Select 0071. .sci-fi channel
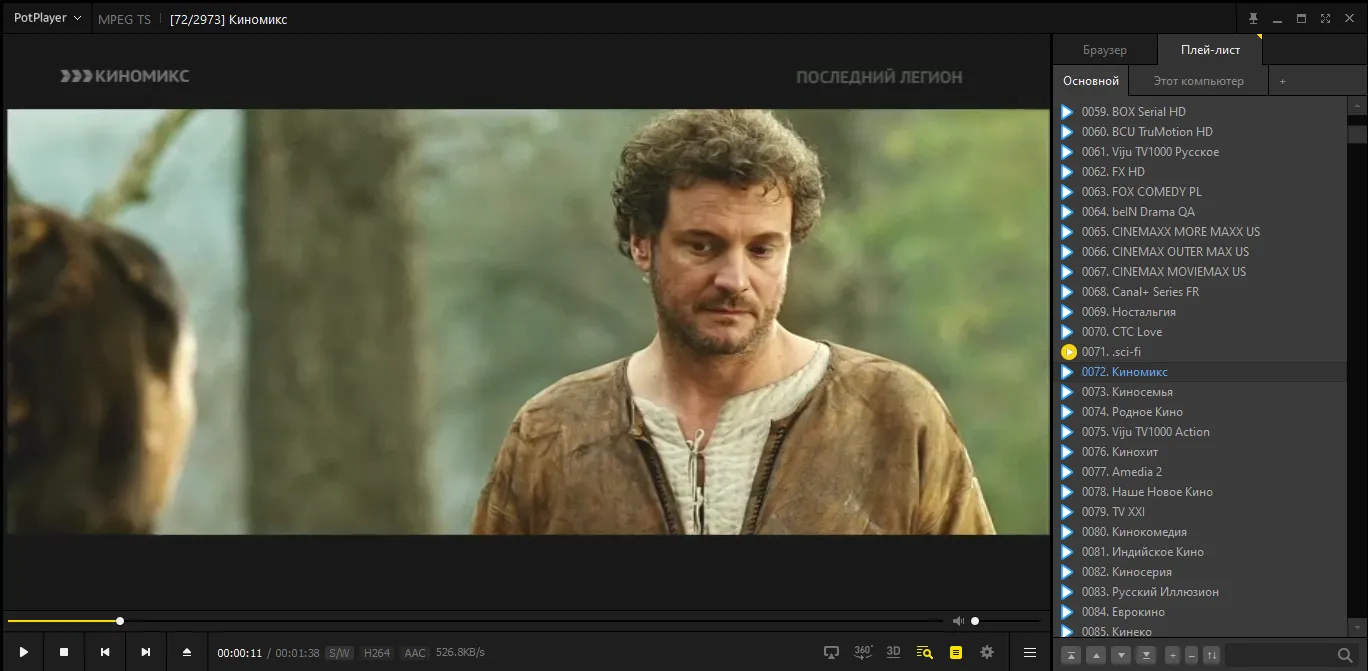Image resolution: width=1368 pixels, height=671 pixels. (1200, 352)
